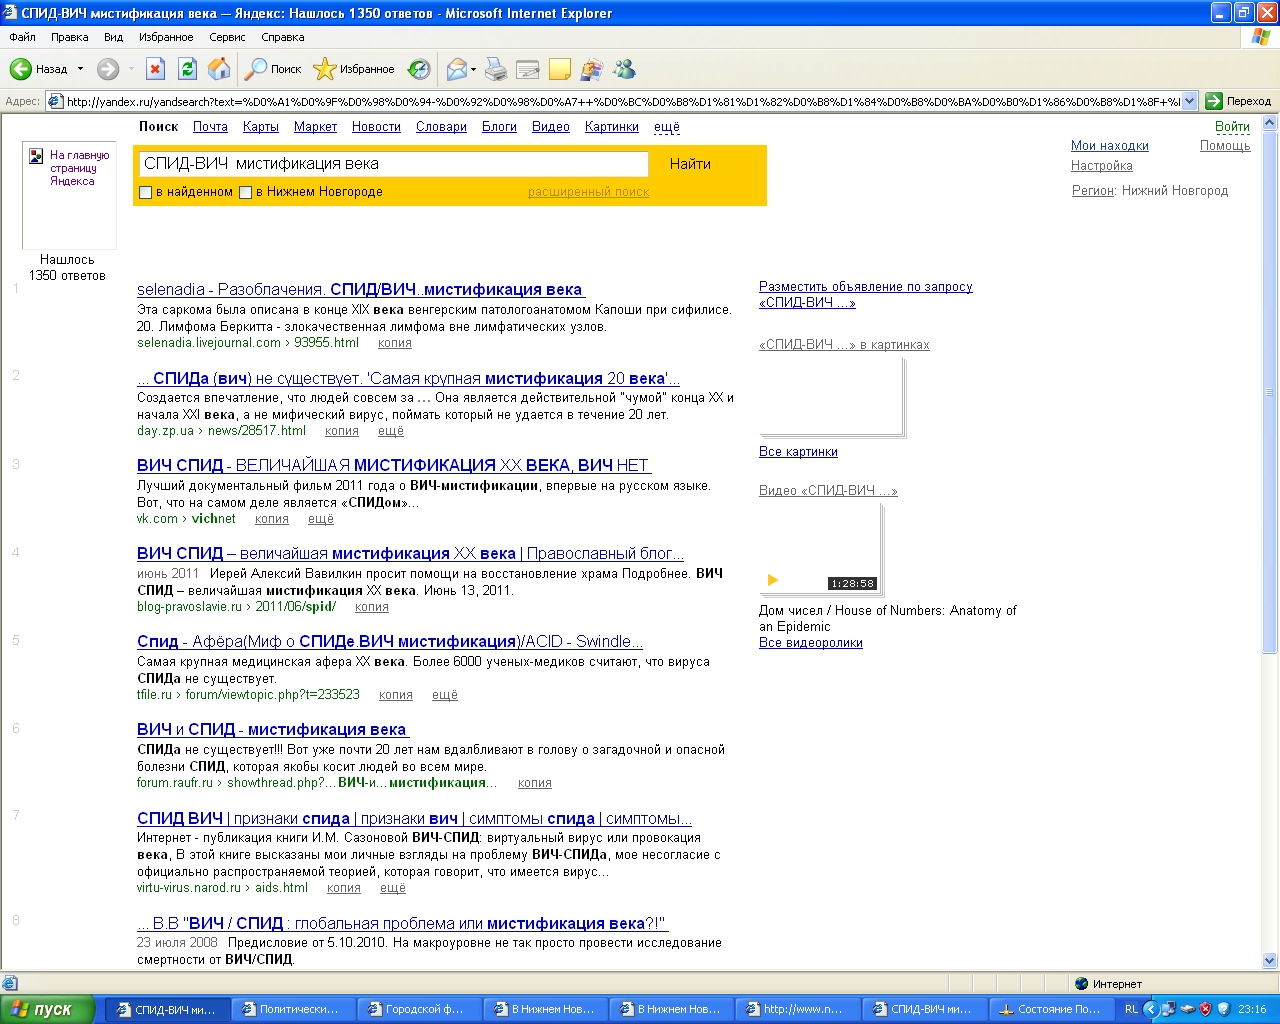Switch to the Новости service tab
The width and height of the screenshot is (1280, 1024).
pos(376,127)
